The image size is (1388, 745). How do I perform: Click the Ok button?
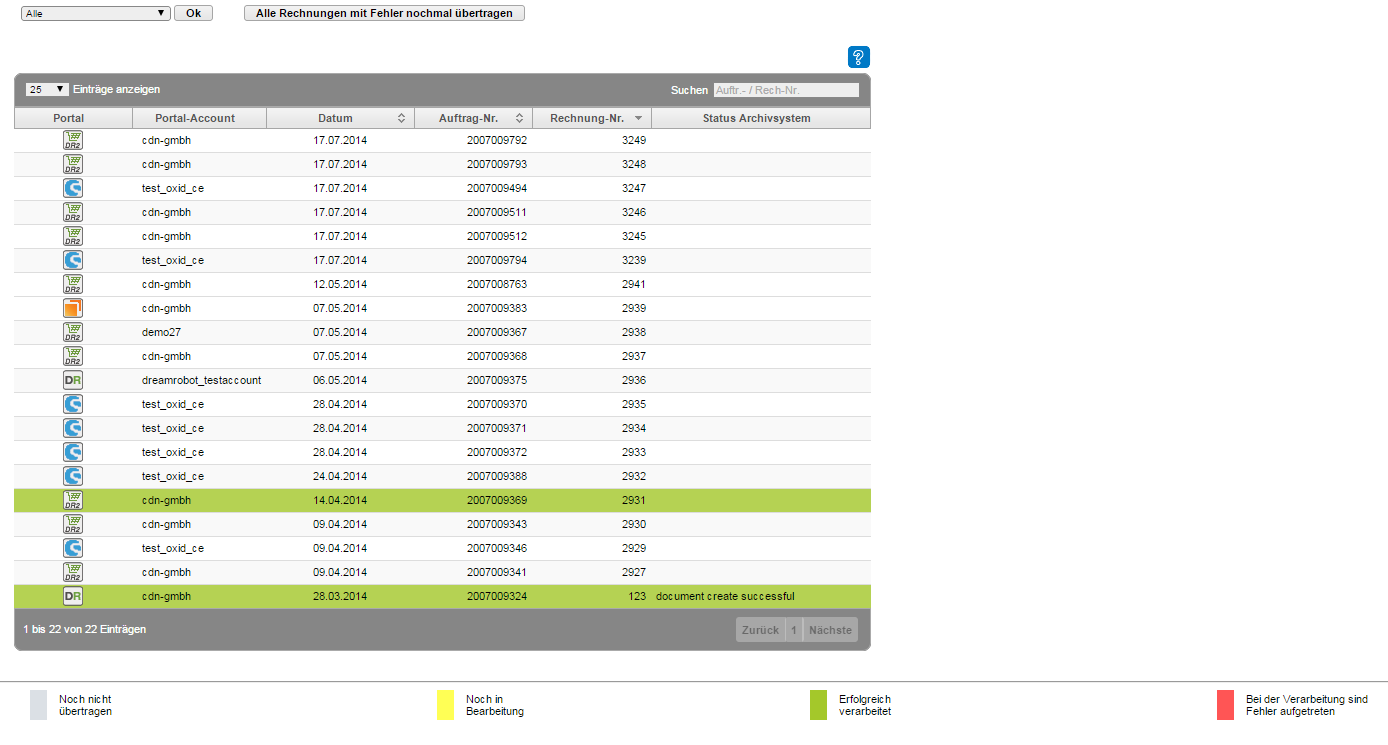[193, 13]
